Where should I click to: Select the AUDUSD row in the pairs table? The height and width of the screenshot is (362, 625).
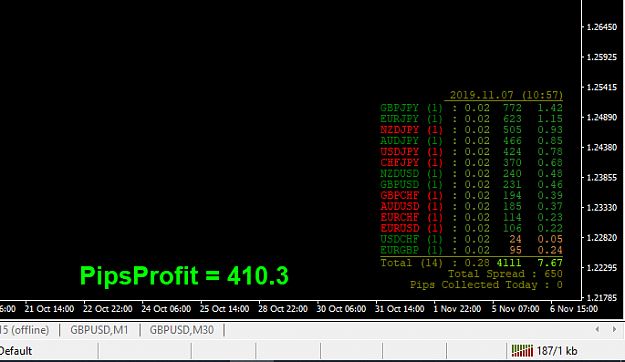pos(471,207)
